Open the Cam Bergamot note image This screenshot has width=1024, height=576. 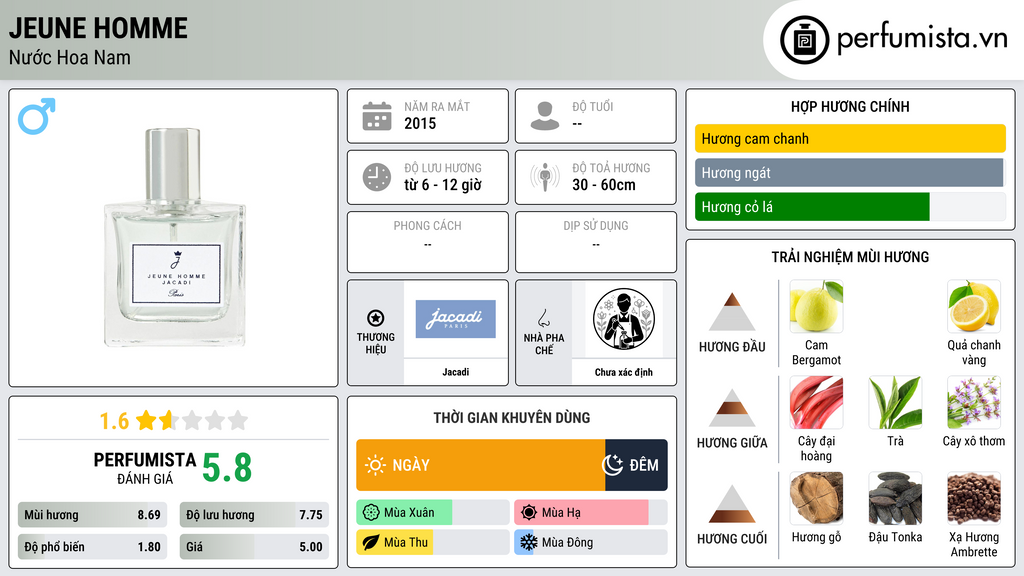[816, 306]
